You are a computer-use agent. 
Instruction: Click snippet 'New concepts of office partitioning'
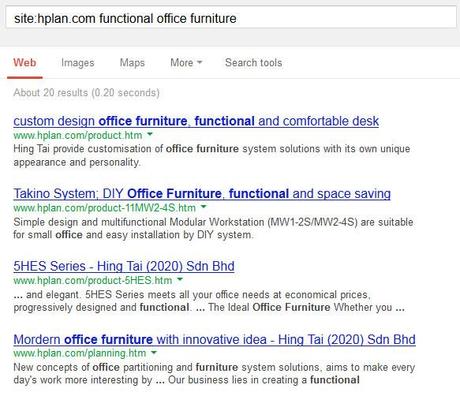pos(214,374)
